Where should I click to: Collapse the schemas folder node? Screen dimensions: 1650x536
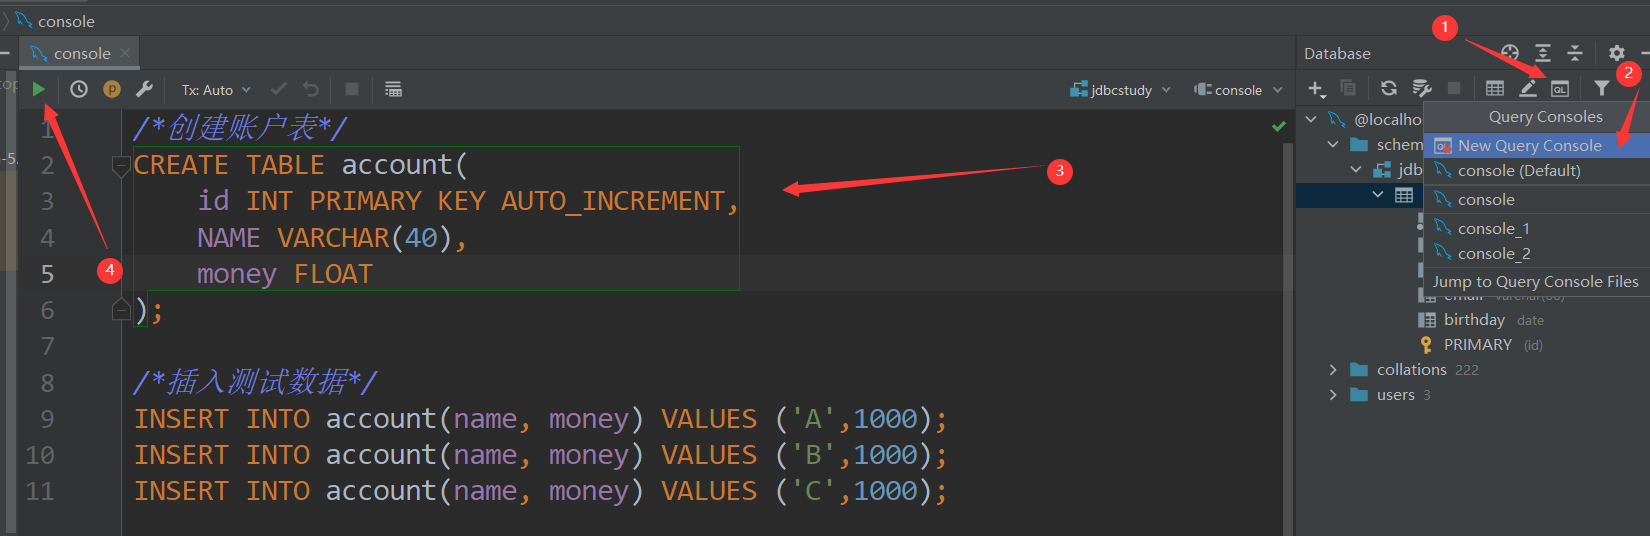[1333, 144]
